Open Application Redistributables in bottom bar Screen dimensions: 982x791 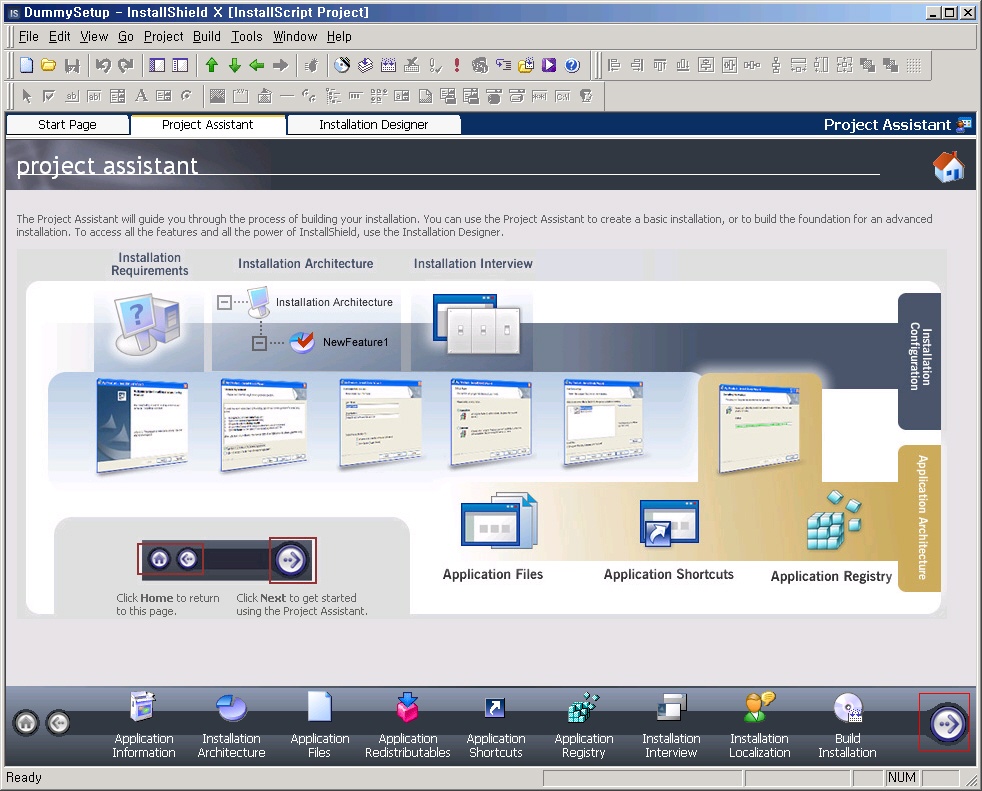click(x=408, y=725)
